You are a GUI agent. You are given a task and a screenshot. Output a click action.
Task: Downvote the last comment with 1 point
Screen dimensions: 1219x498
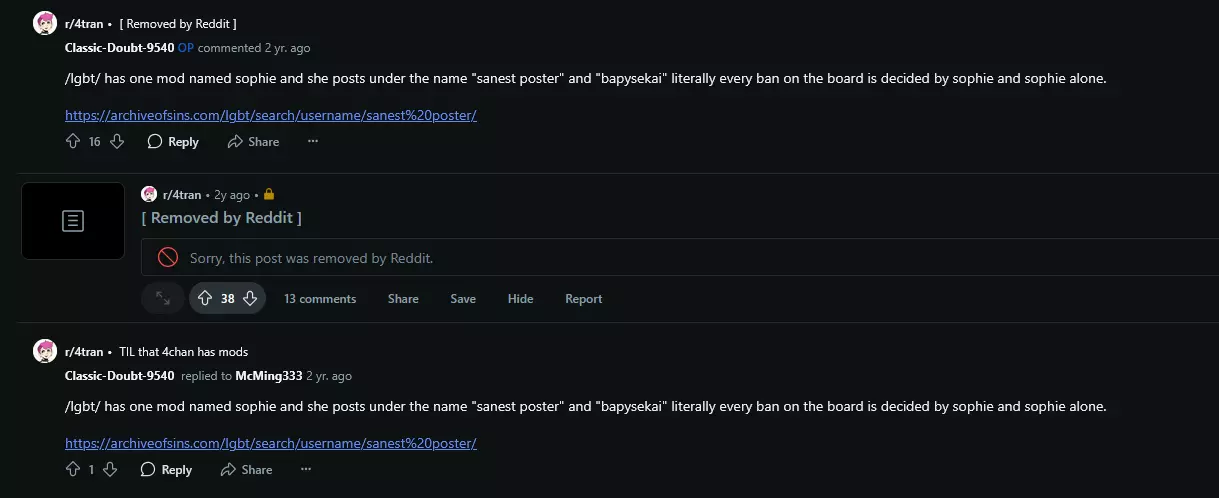110,470
